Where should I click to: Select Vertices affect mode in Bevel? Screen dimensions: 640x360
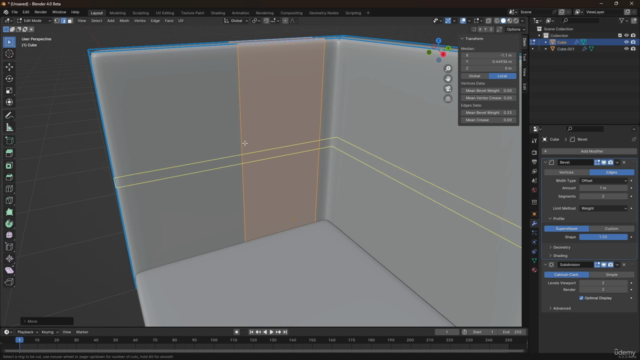[x=566, y=172]
